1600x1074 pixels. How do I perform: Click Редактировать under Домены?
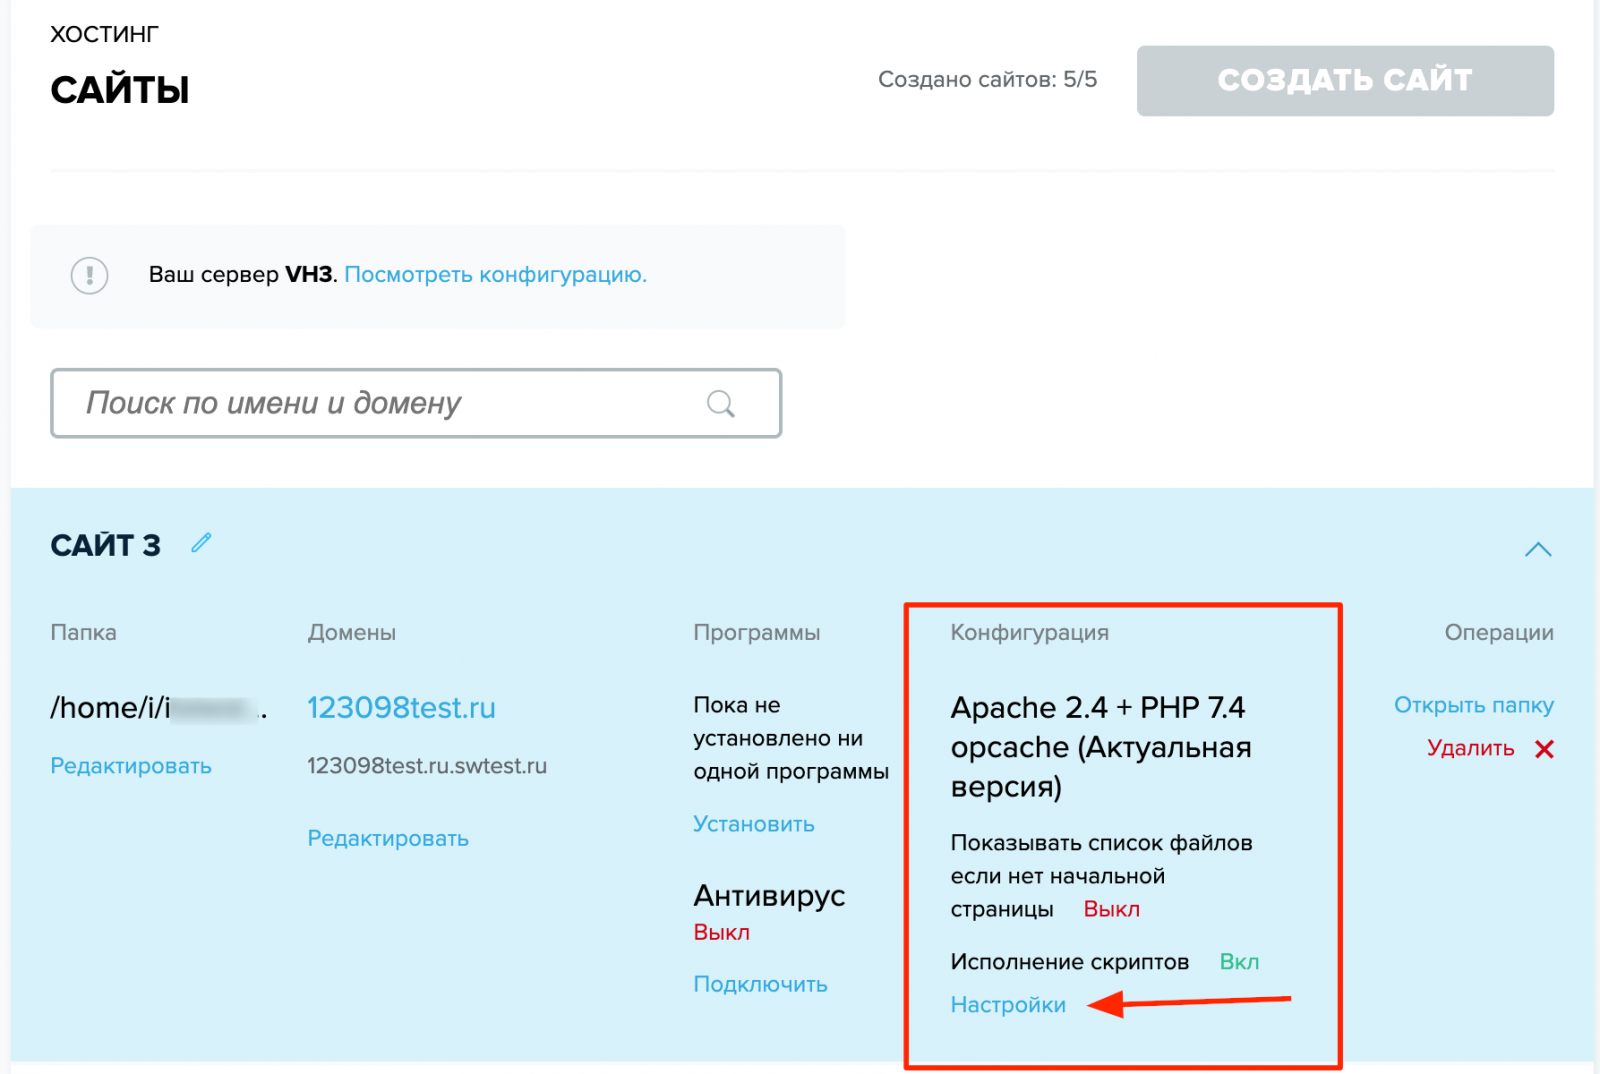(388, 839)
